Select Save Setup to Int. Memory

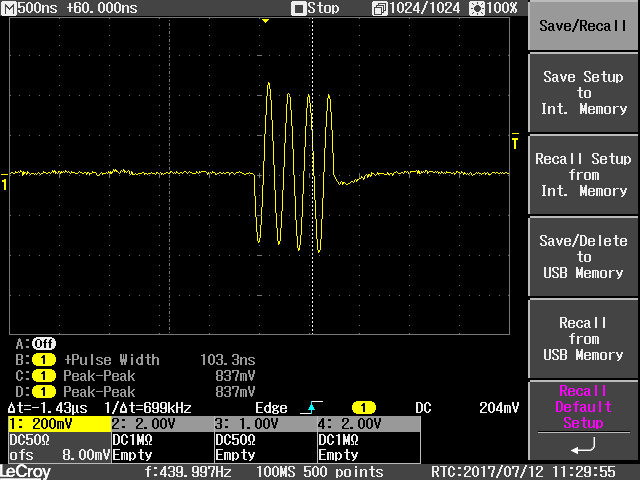[x=583, y=93]
